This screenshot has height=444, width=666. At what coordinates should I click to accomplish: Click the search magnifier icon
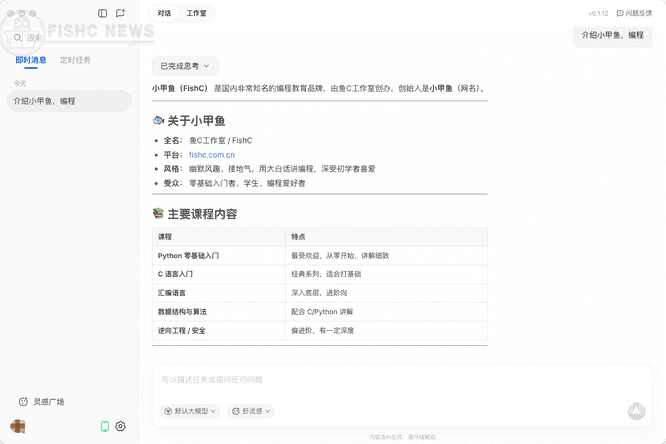click(18, 38)
